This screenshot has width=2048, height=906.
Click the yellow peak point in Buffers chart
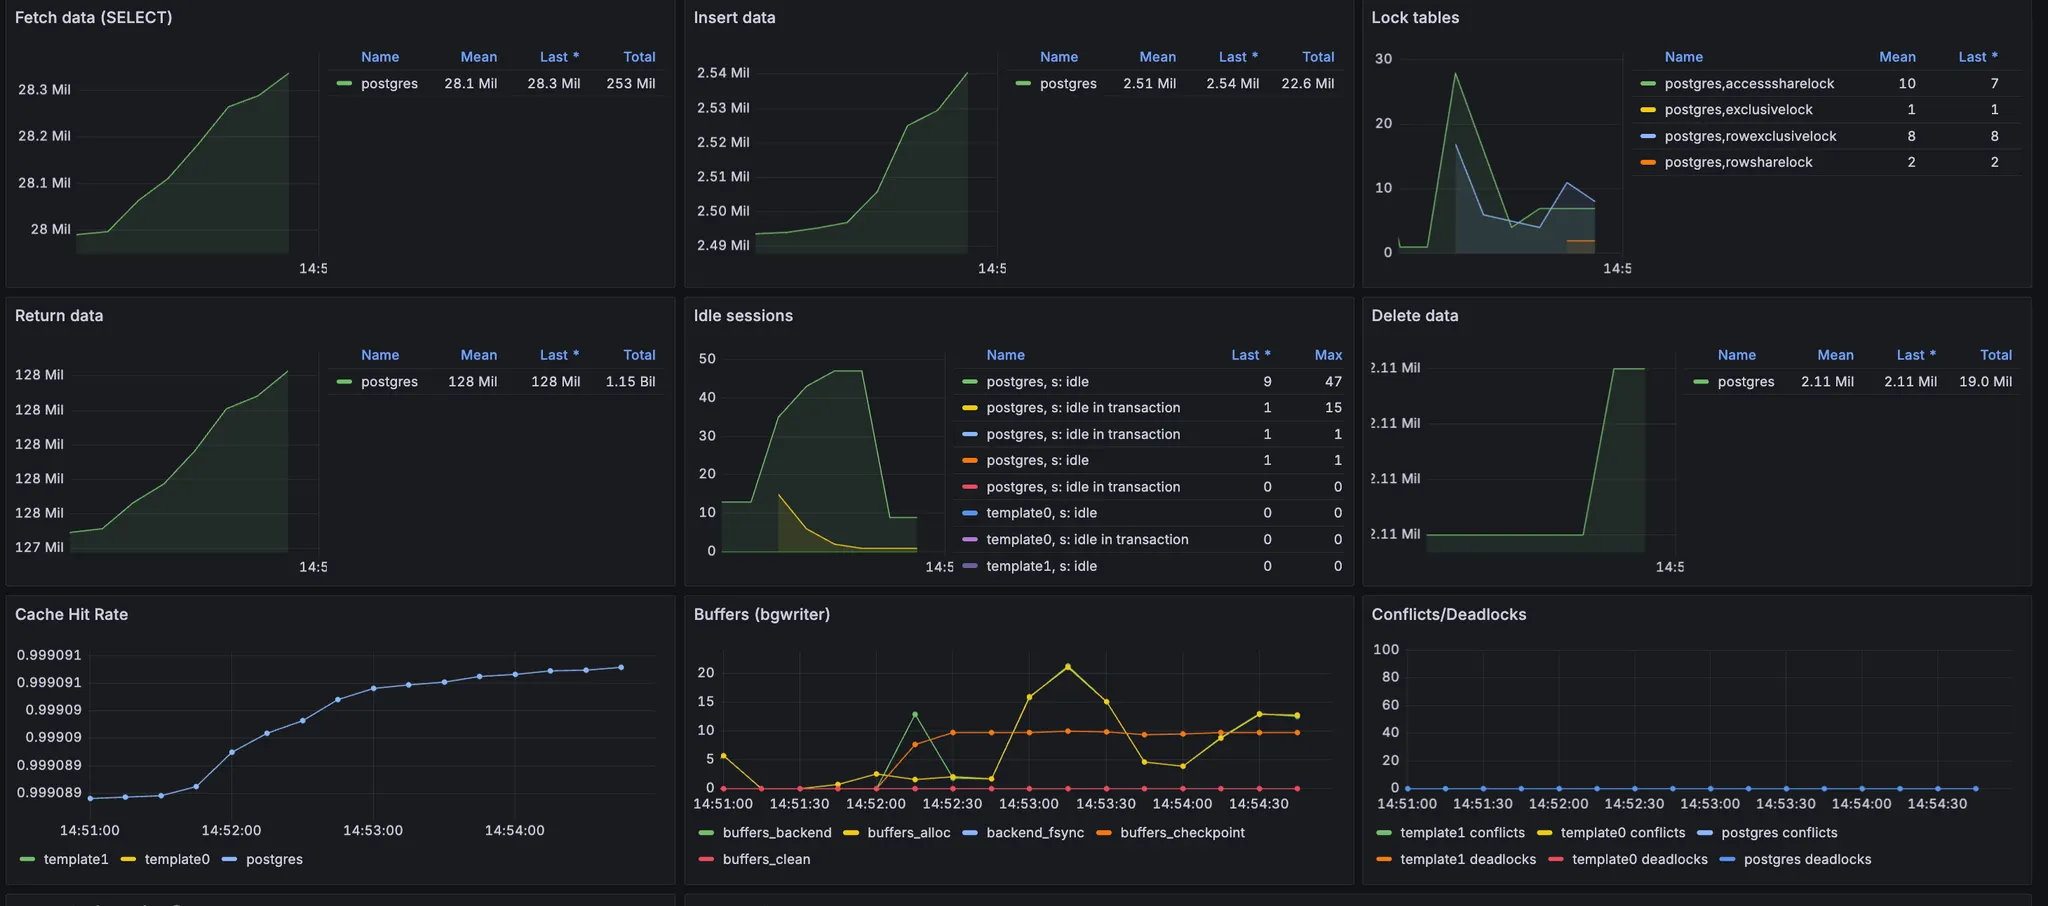pyautogui.click(x=1068, y=666)
